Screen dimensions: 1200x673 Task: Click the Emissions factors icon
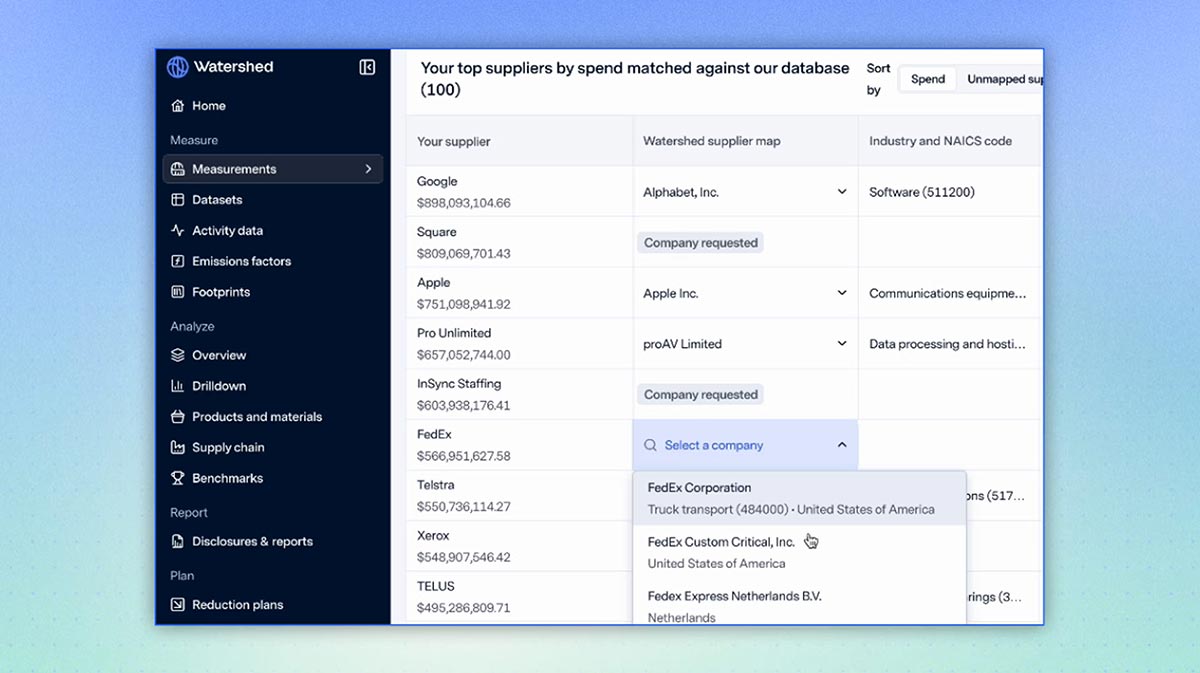point(178,261)
